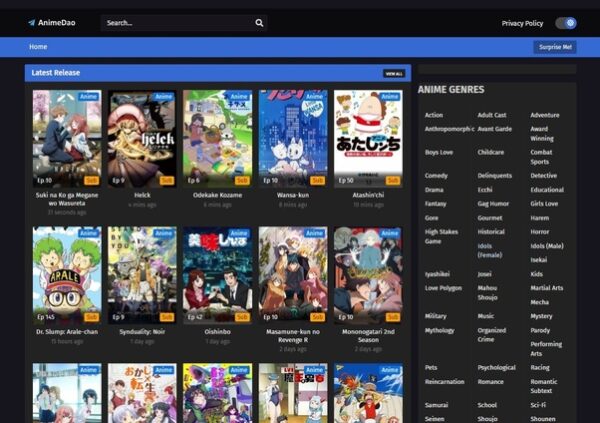Select the Martial Arts genre
This screenshot has width=600, height=423.
[546, 288]
